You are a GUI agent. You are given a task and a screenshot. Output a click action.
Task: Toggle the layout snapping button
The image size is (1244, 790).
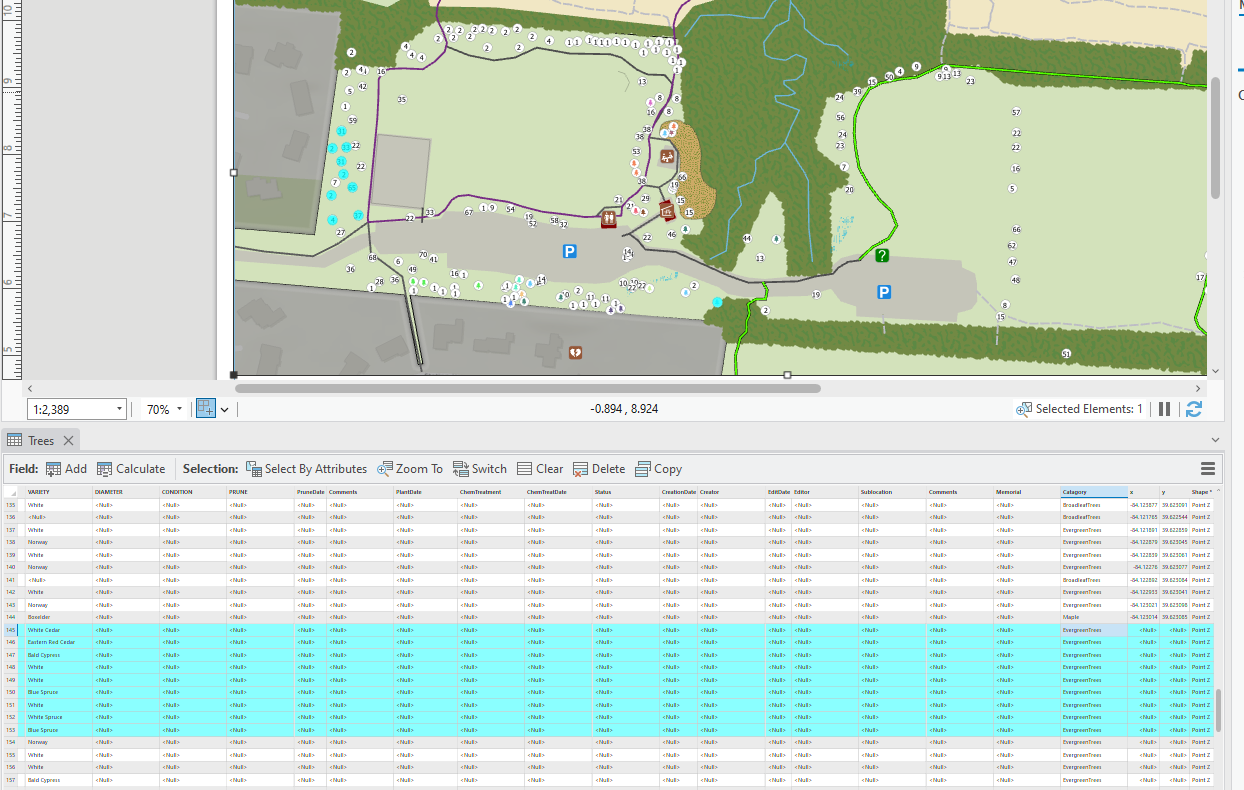click(206, 409)
